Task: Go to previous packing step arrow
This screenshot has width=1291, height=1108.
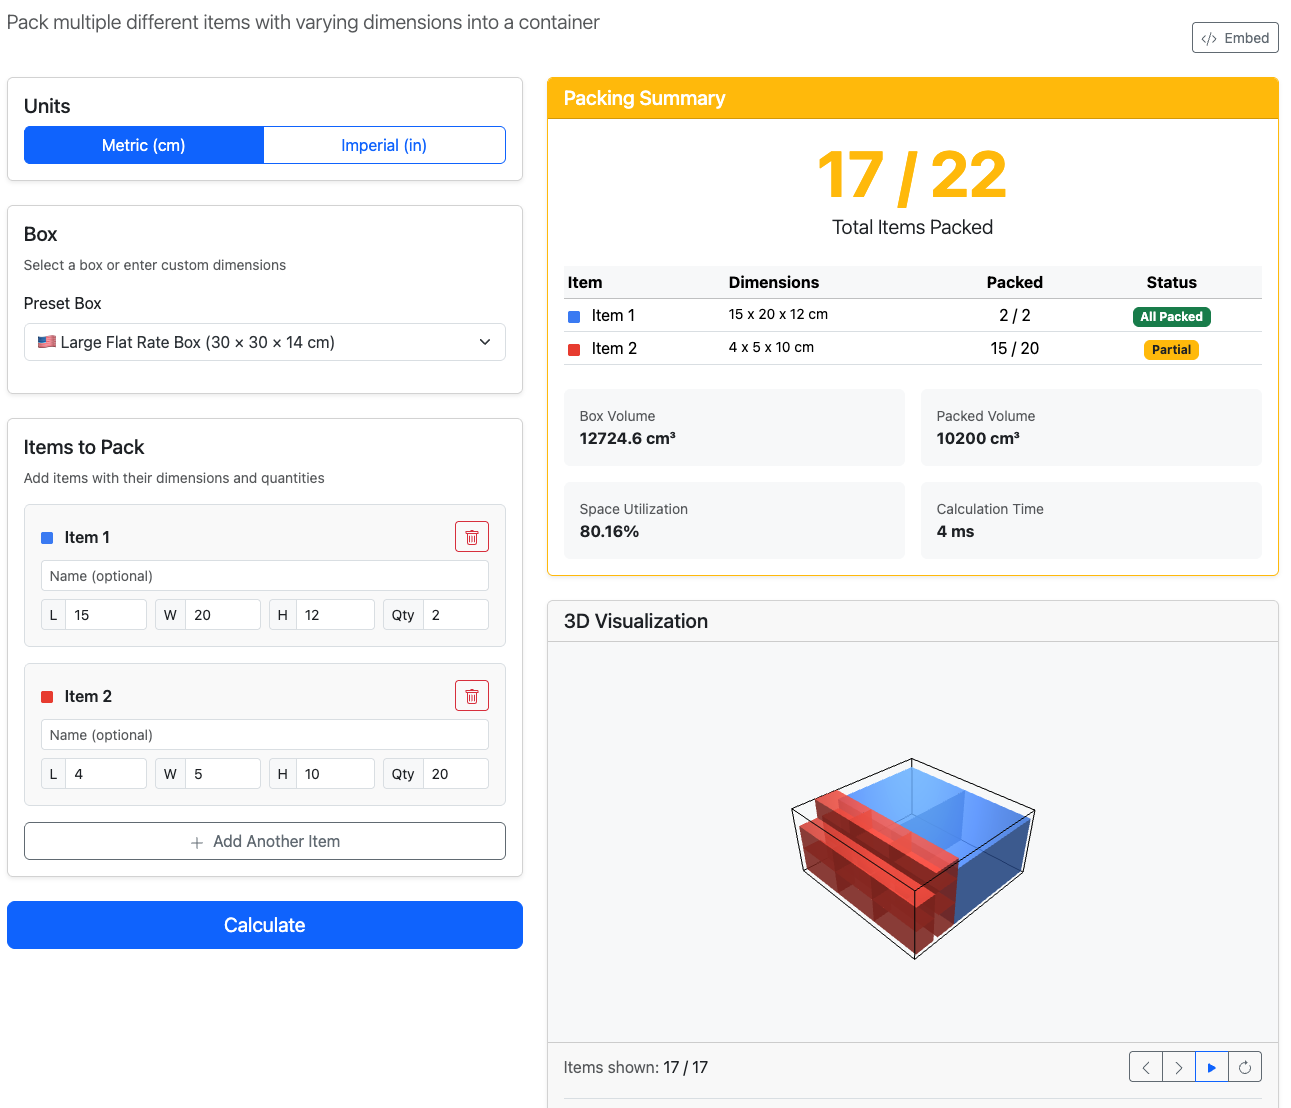Action: [x=1146, y=1067]
